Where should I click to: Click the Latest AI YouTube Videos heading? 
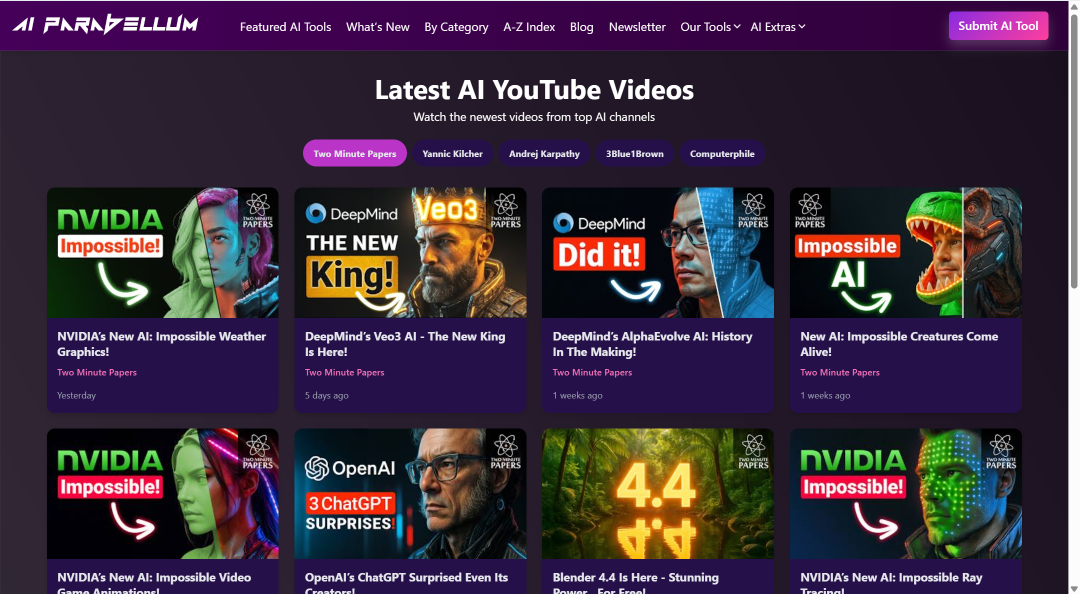click(x=534, y=90)
